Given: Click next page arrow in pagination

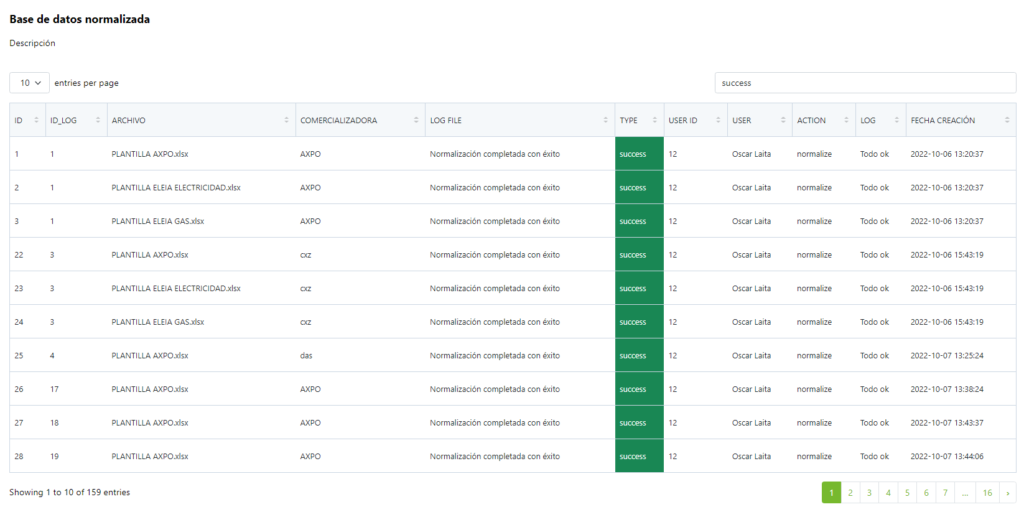Looking at the screenshot, I should pos(1007,492).
